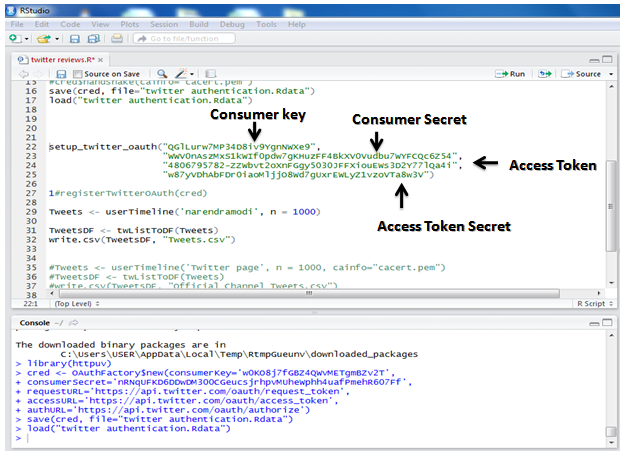Image resolution: width=622 pixels, height=454 pixels.
Task: Click the Find/Replace magnifier icon
Action: click(162, 74)
